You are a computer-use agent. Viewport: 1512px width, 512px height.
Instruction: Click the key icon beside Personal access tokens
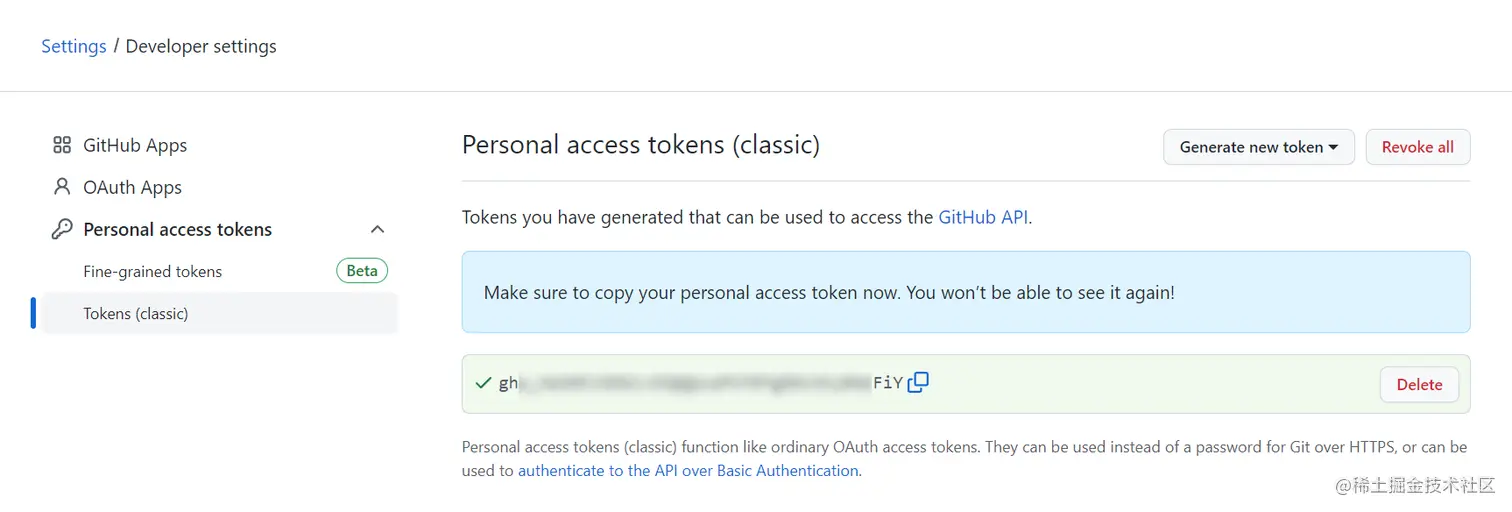(62, 229)
